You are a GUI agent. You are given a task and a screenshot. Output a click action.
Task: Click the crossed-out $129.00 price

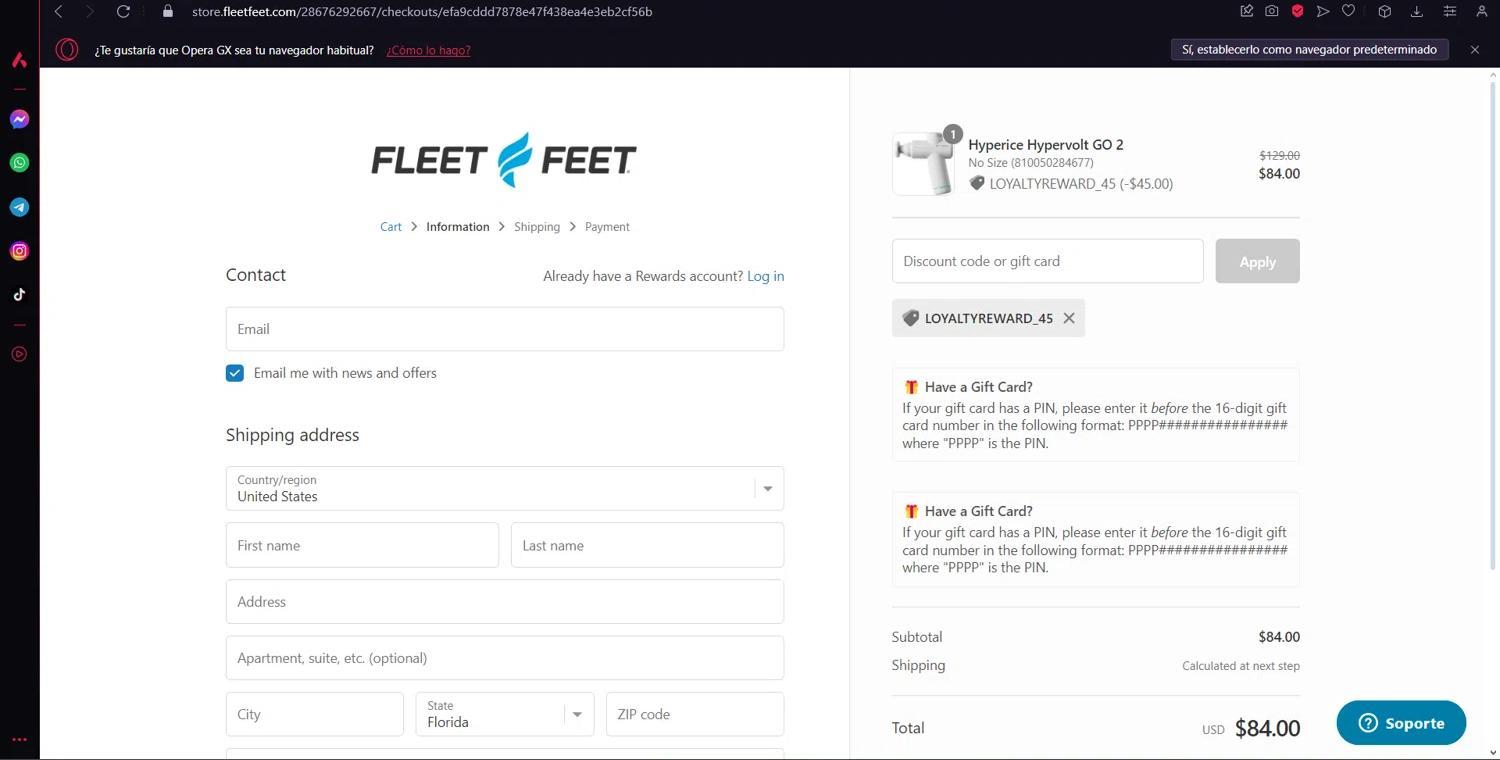pyautogui.click(x=1279, y=155)
